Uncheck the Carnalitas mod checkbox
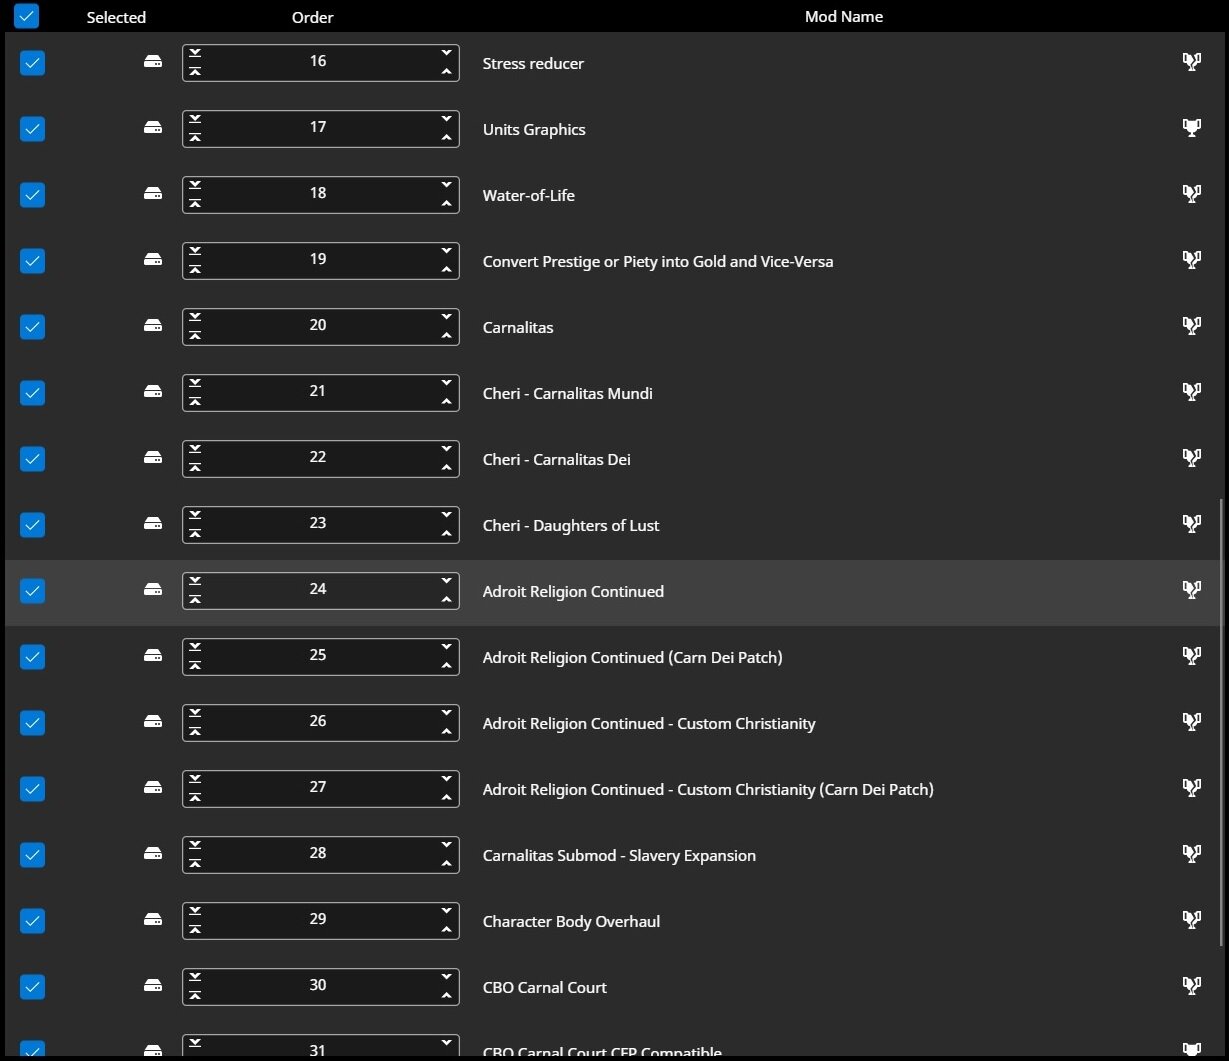The width and height of the screenshot is (1229, 1061). click(32, 326)
